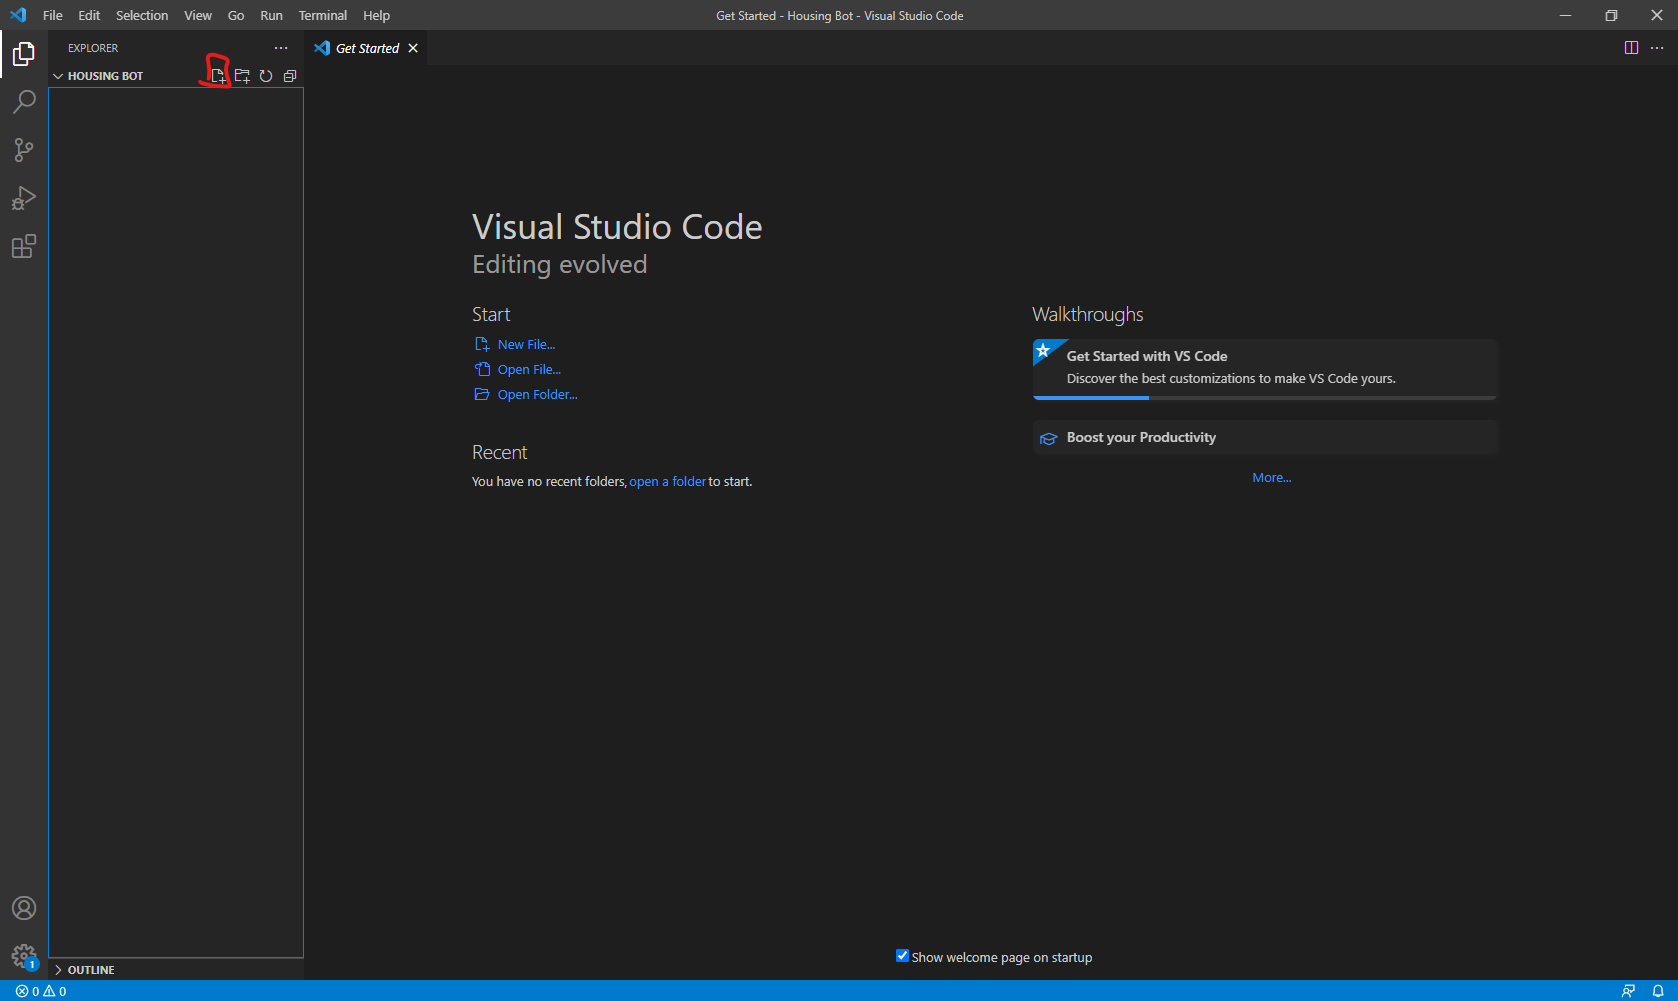
Task: Open the Explorer view in activity bar
Action: [x=24, y=54]
